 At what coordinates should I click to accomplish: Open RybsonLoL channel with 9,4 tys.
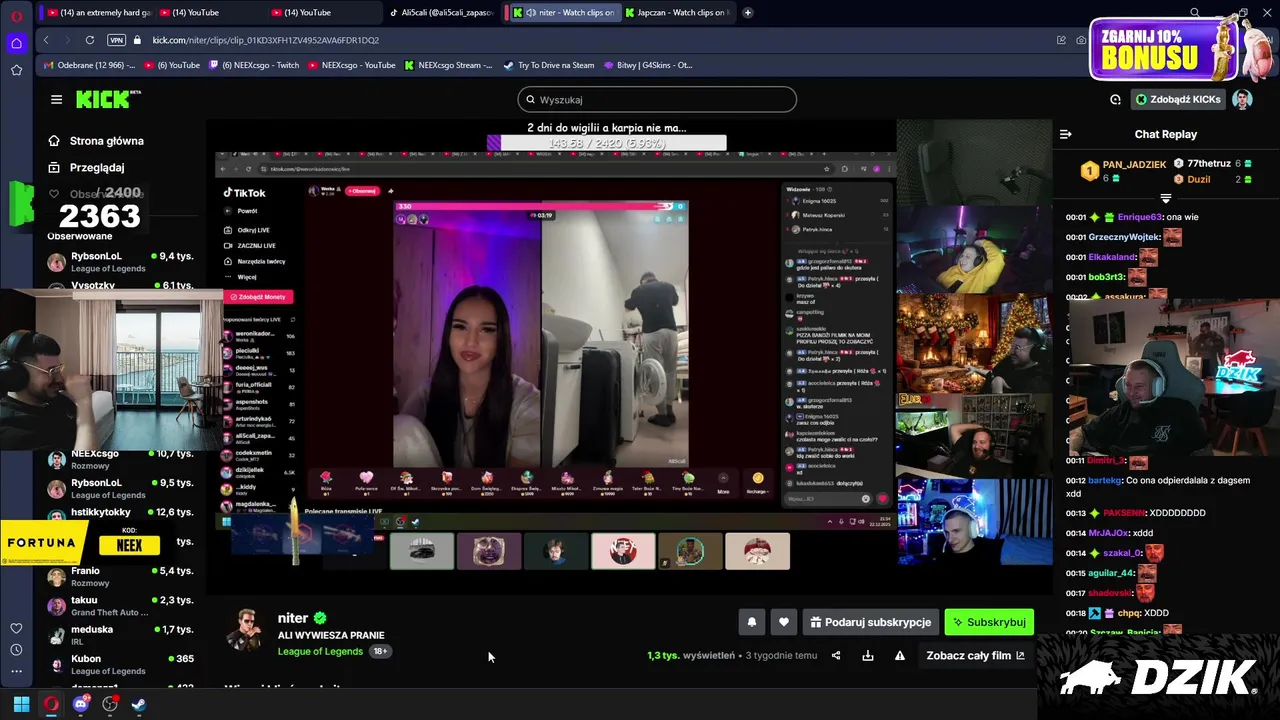coord(120,262)
